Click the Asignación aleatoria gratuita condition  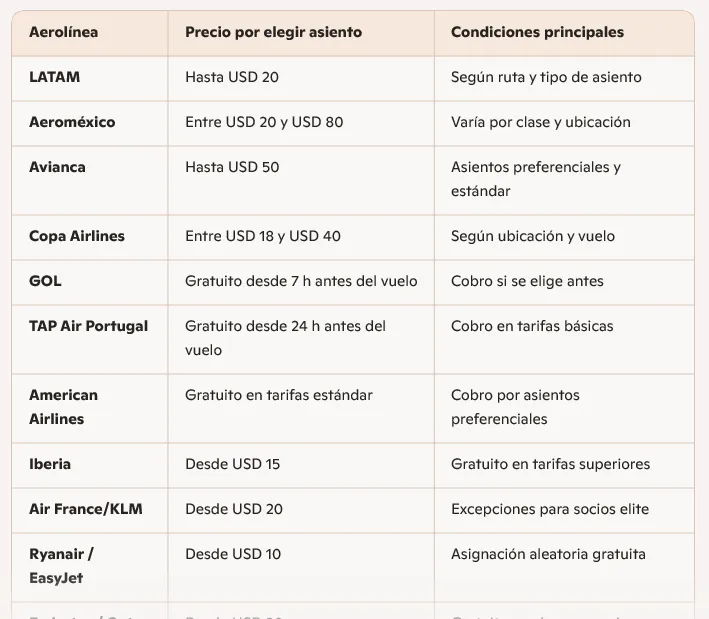click(x=548, y=554)
